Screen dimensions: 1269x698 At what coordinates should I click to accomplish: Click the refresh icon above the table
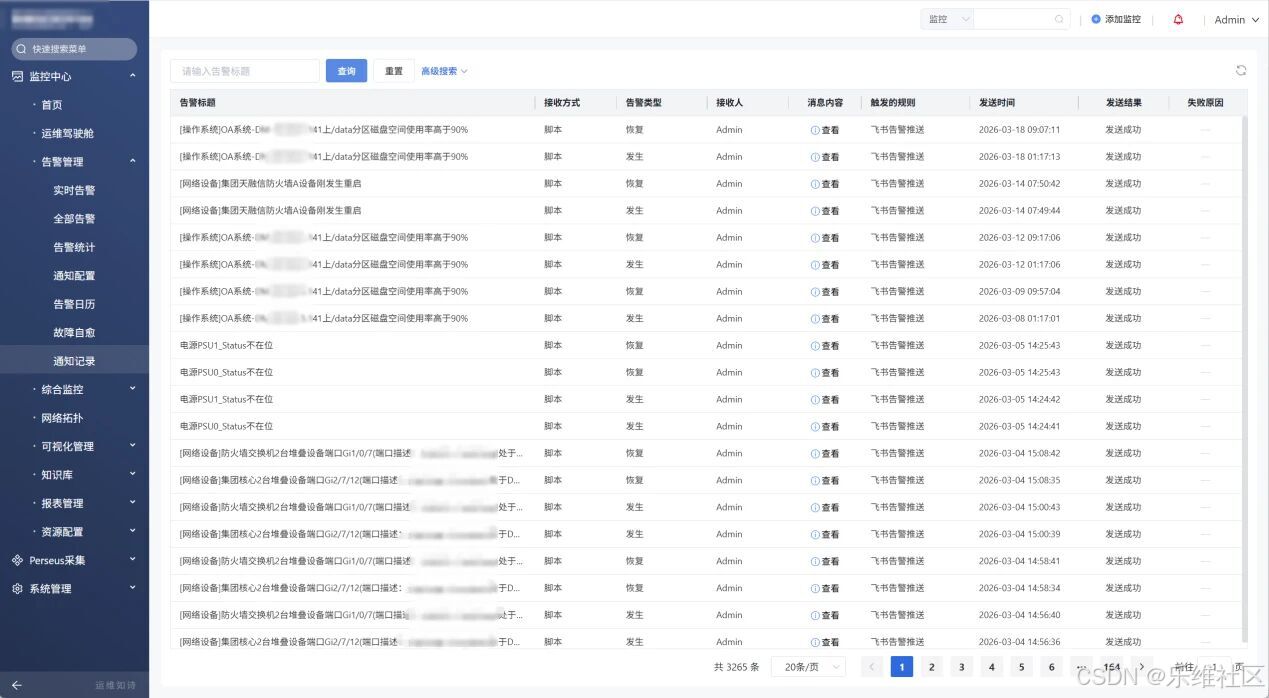(1241, 70)
